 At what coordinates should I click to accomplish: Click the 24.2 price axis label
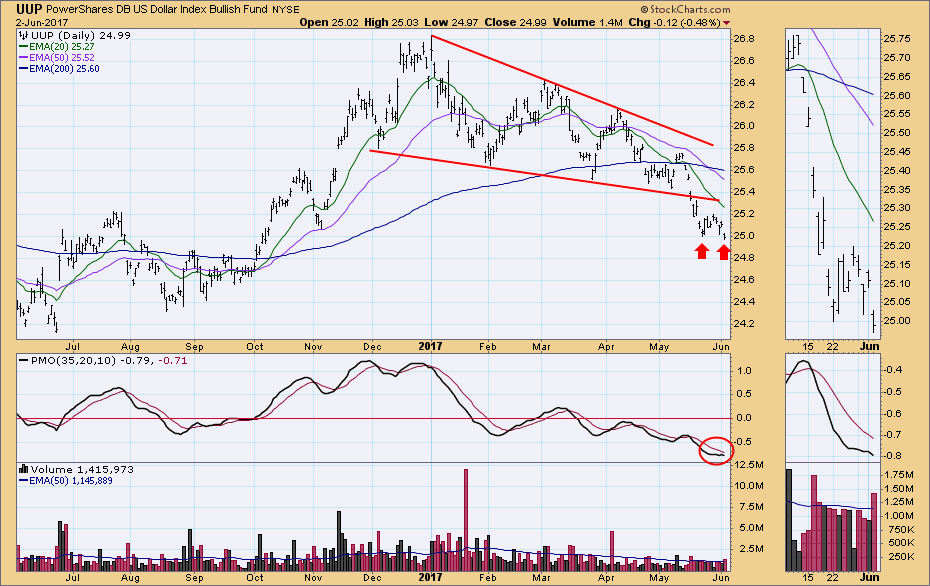(744, 323)
